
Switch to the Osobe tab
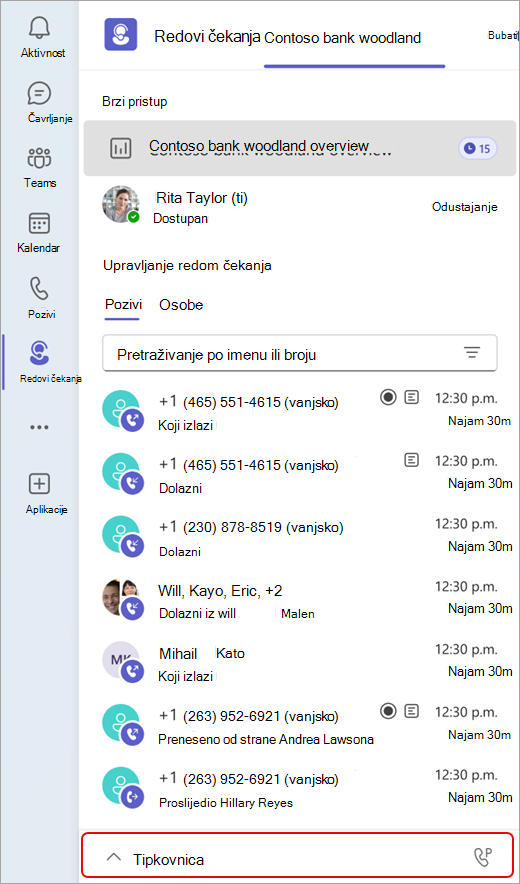[x=181, y=304]
